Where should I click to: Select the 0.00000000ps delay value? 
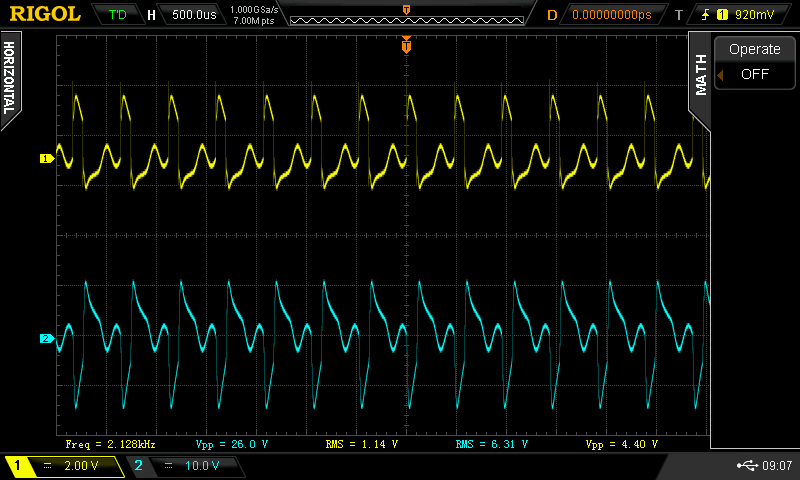[x=612, y=15]
